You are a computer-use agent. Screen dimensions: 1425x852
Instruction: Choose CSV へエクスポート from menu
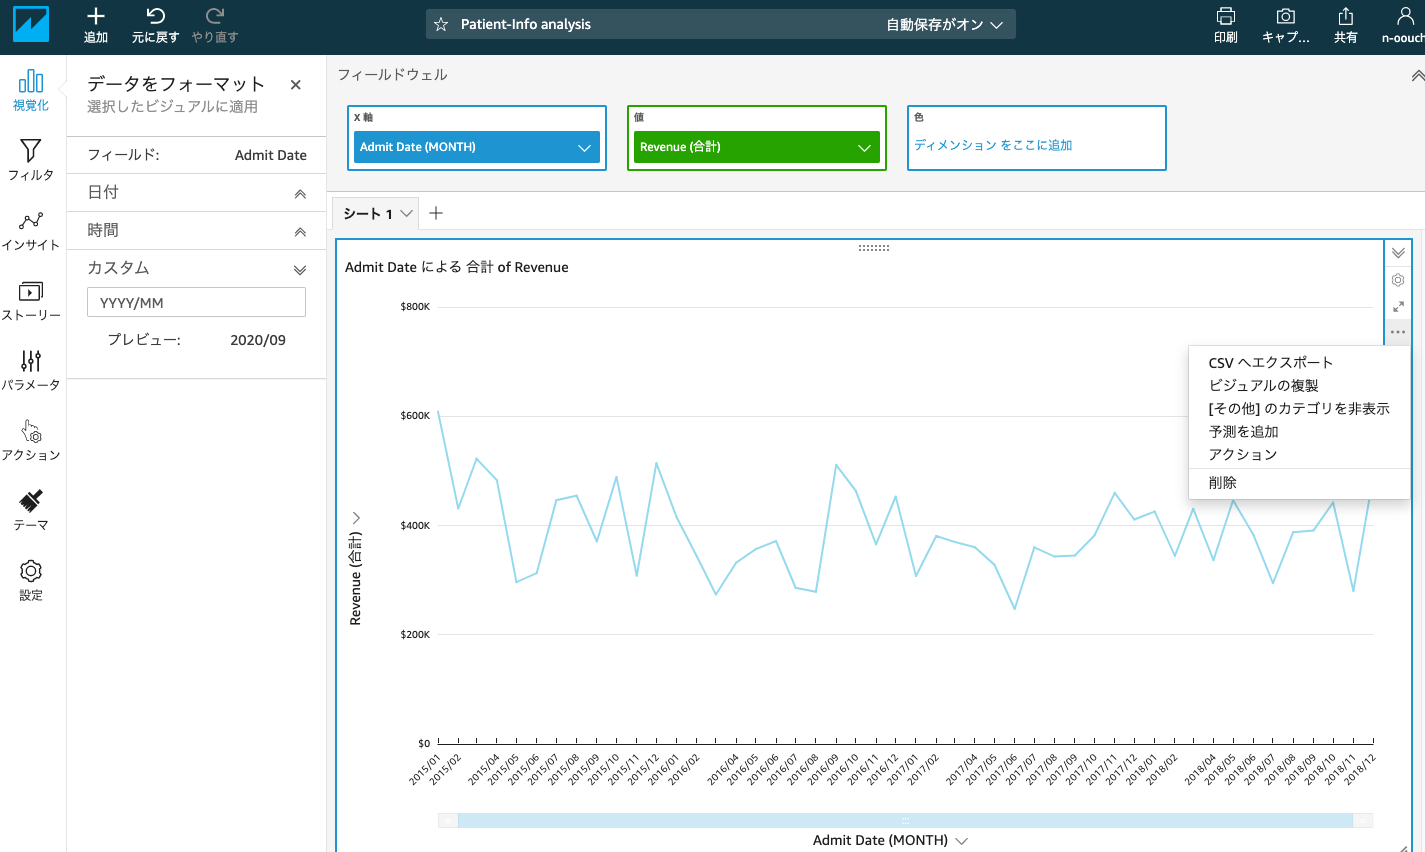(x=1270, y=363)
